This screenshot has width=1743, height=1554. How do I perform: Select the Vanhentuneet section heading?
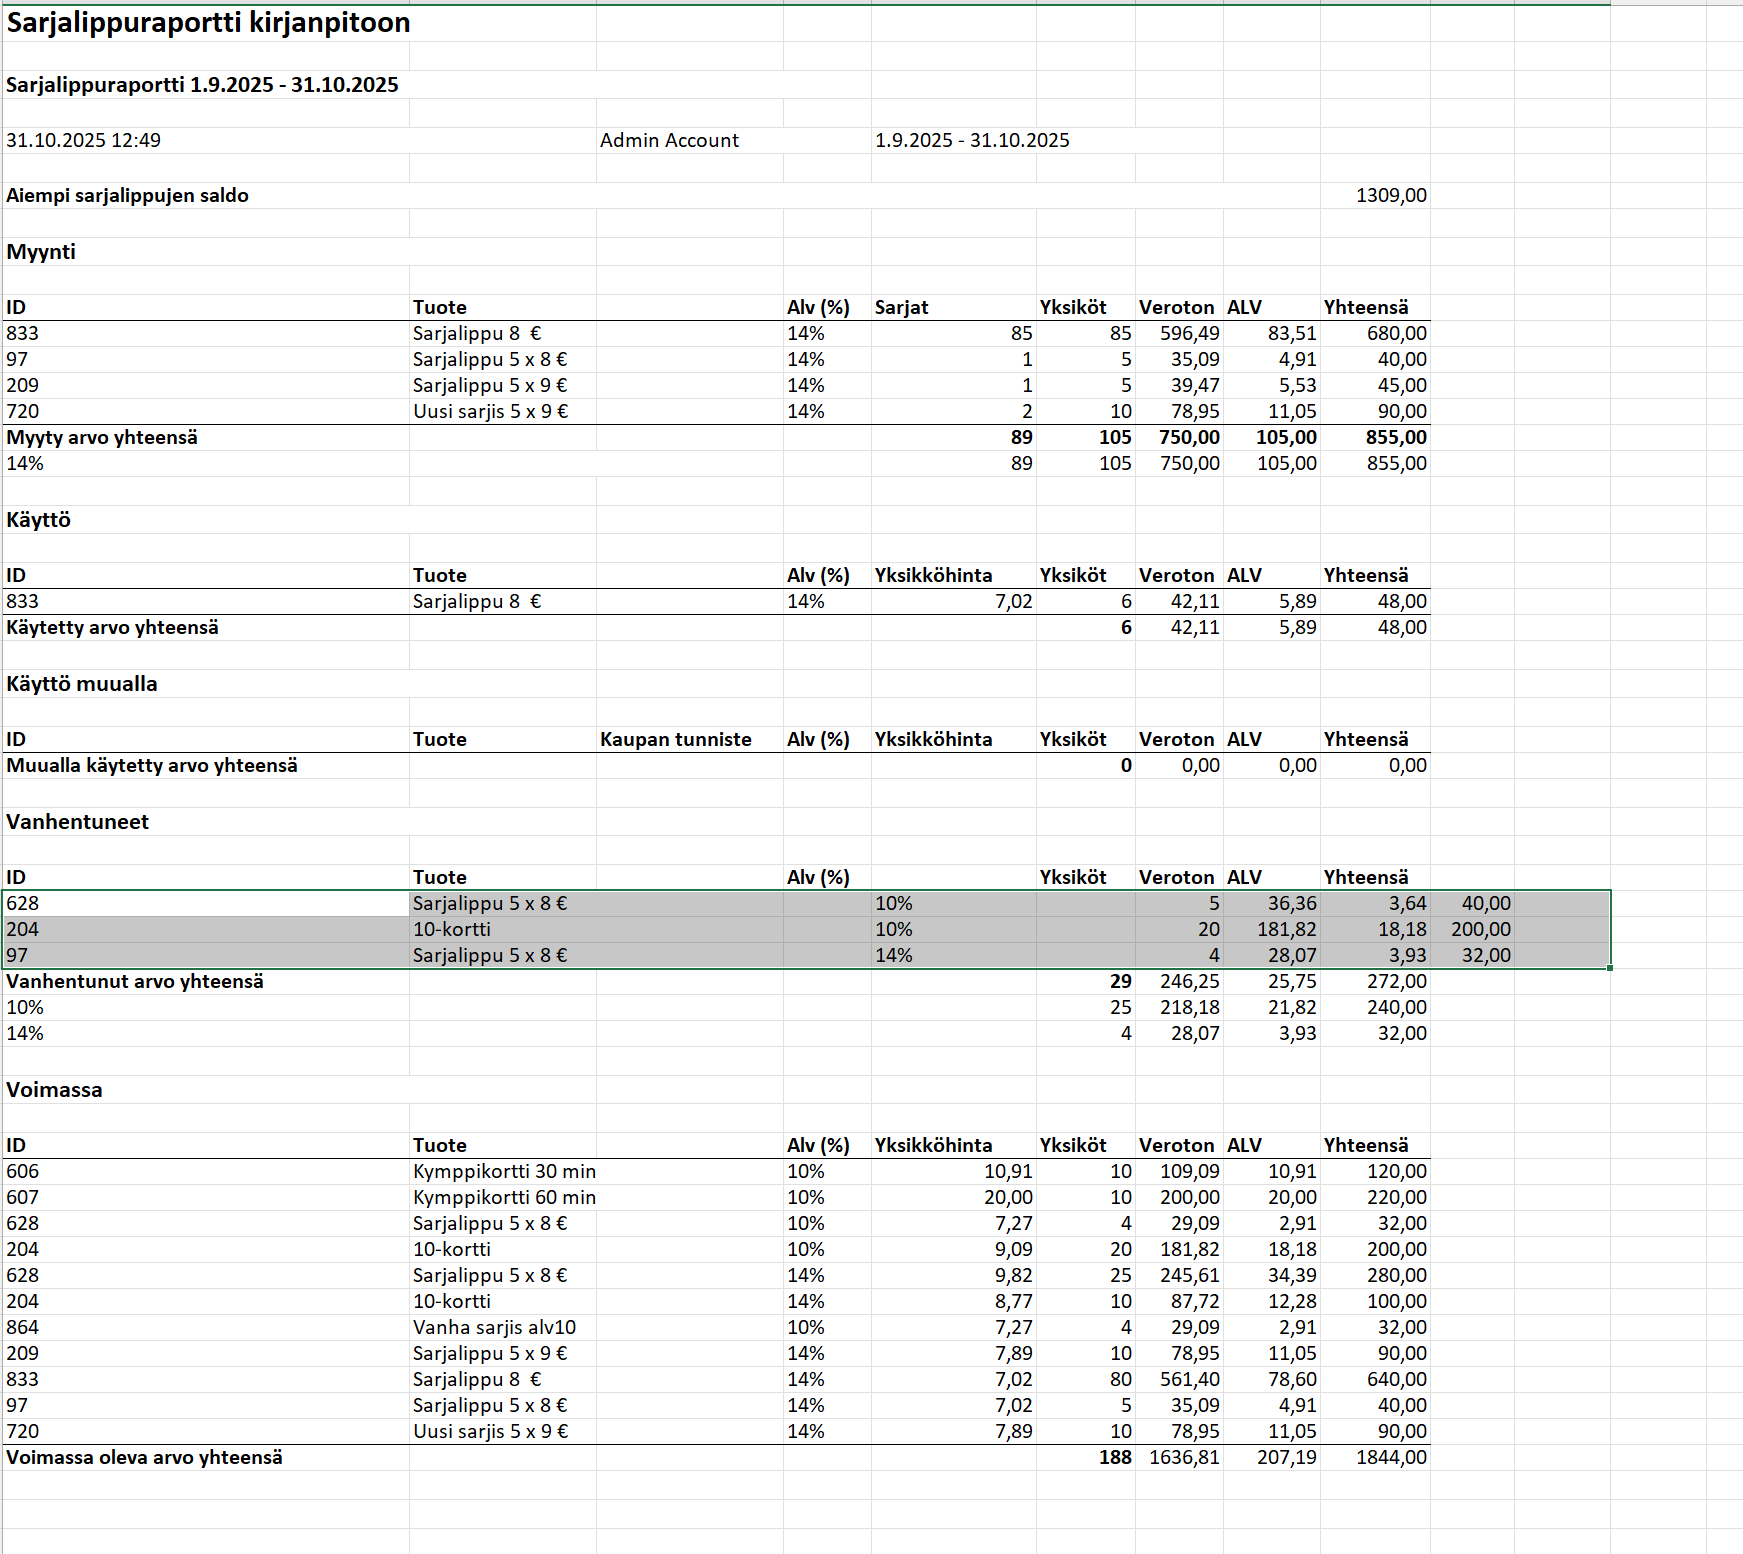point(78,822)
